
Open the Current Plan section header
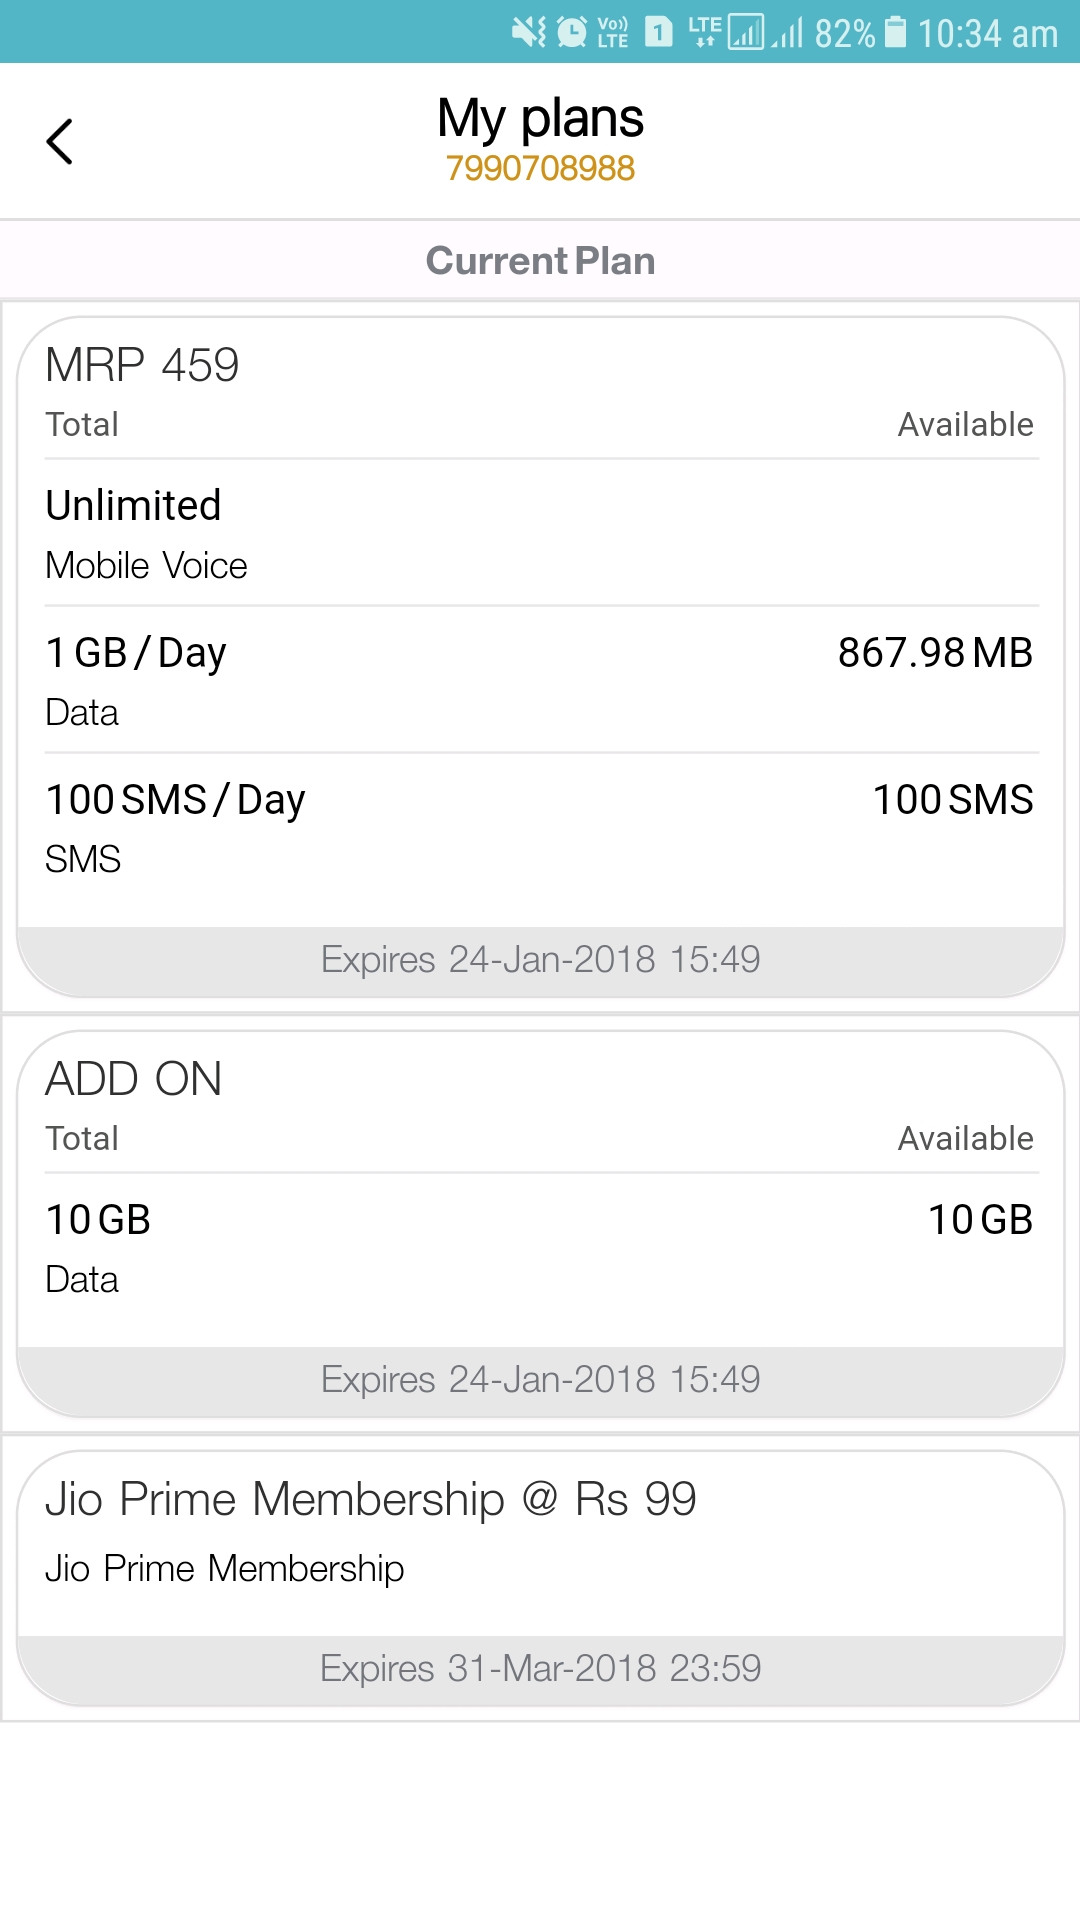click(540, 261)
